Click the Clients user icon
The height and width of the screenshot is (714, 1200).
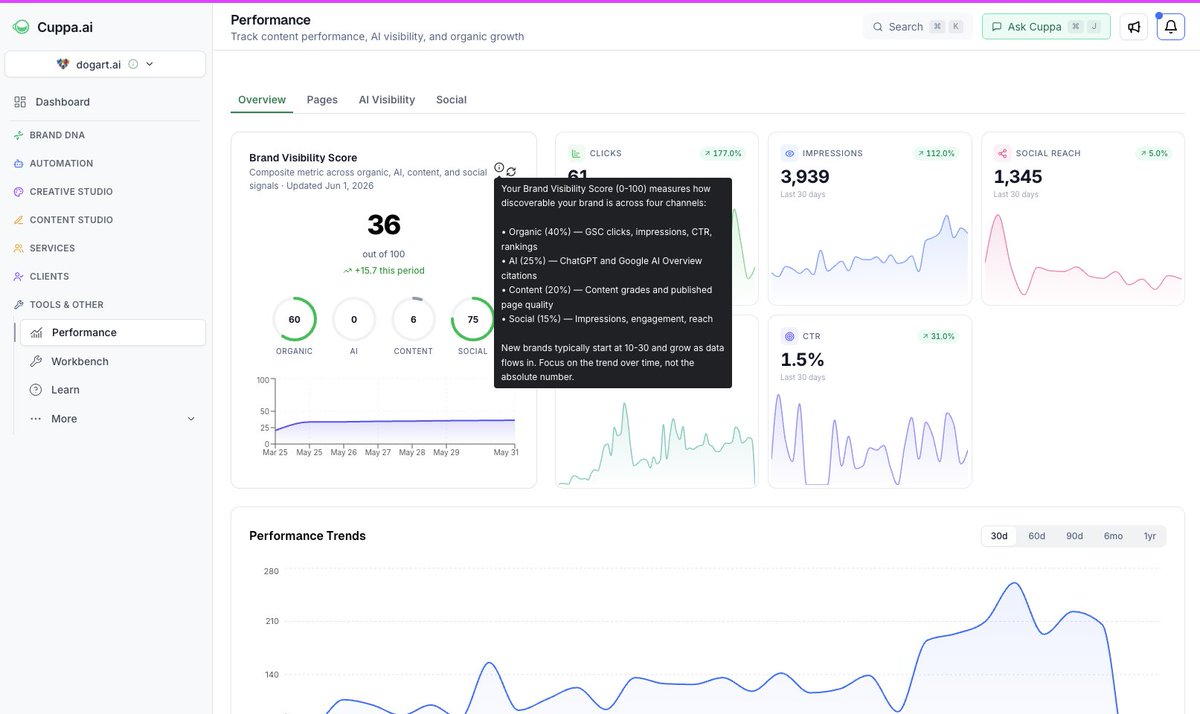pyautogui.click(x=19, y=276)
